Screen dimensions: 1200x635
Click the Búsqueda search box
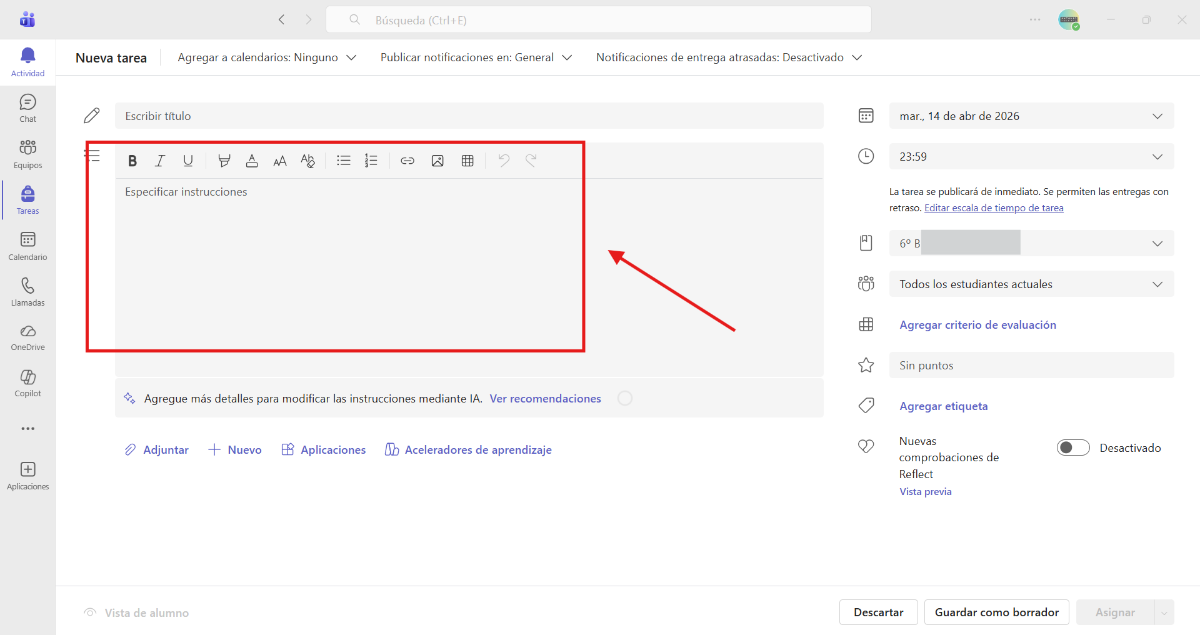tap(599, 20)
